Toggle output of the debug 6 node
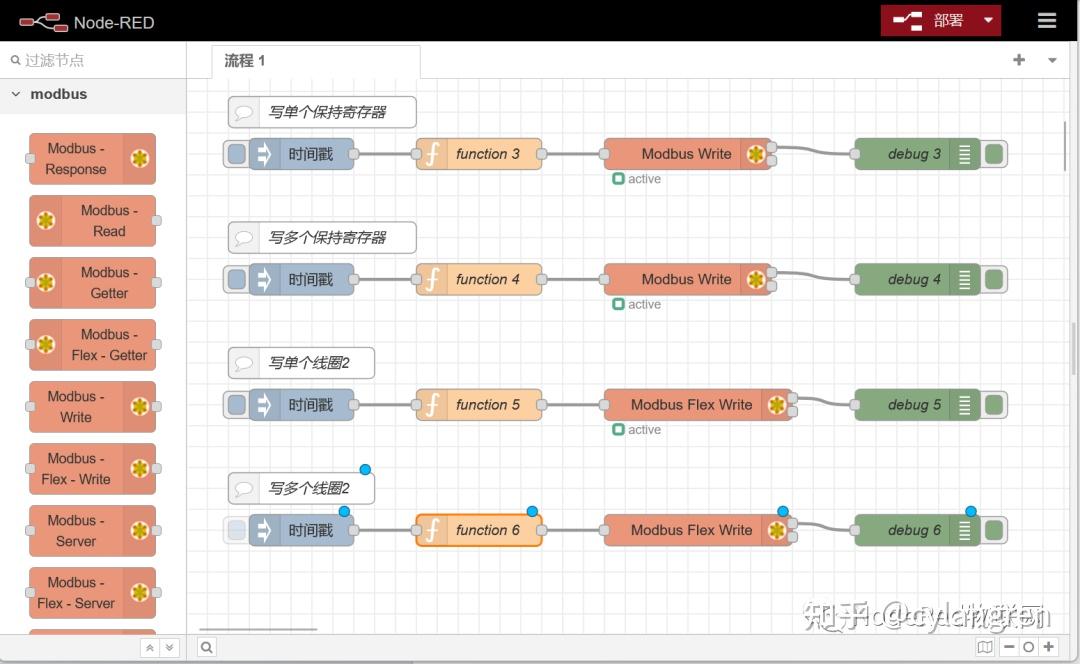The width and height of the screenshot is (1080, 664). (x=993, y=530)
